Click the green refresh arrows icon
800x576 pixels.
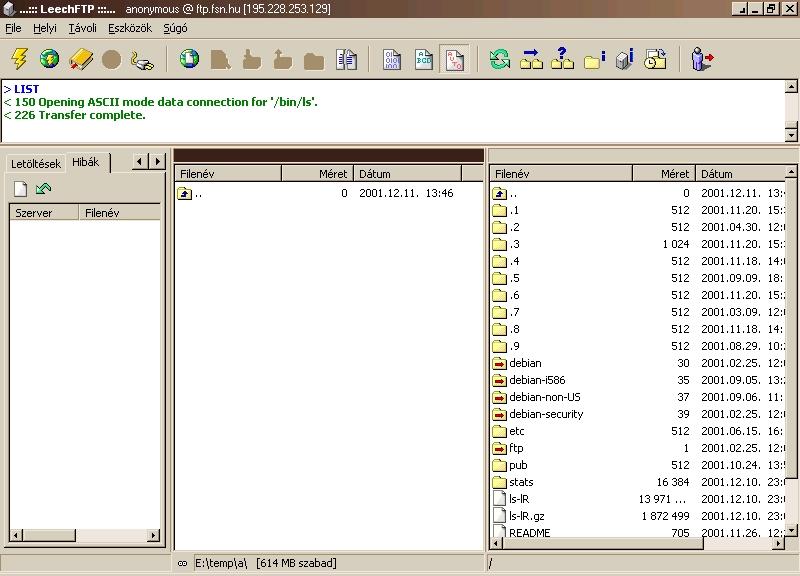tap(500, 60)
